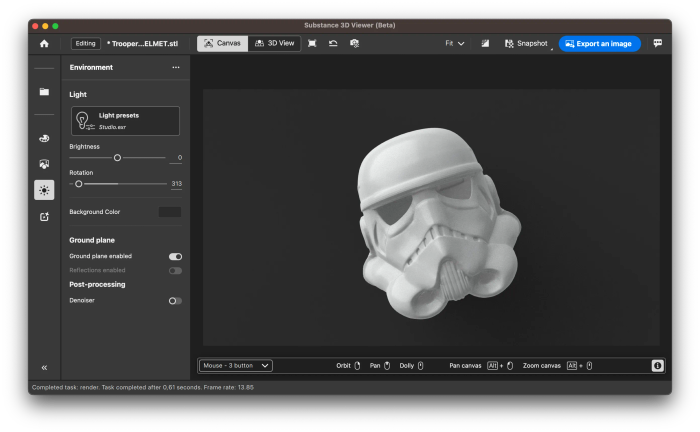Open the Light presets selector

point(125,121)
